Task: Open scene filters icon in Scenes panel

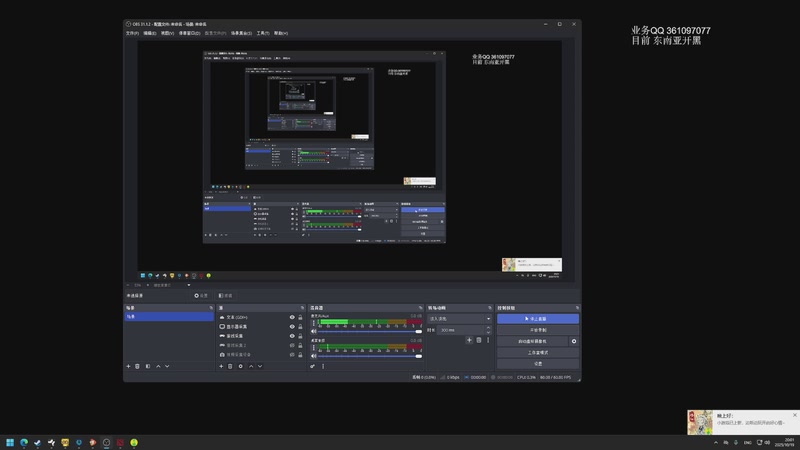Action: pos(148,366)
